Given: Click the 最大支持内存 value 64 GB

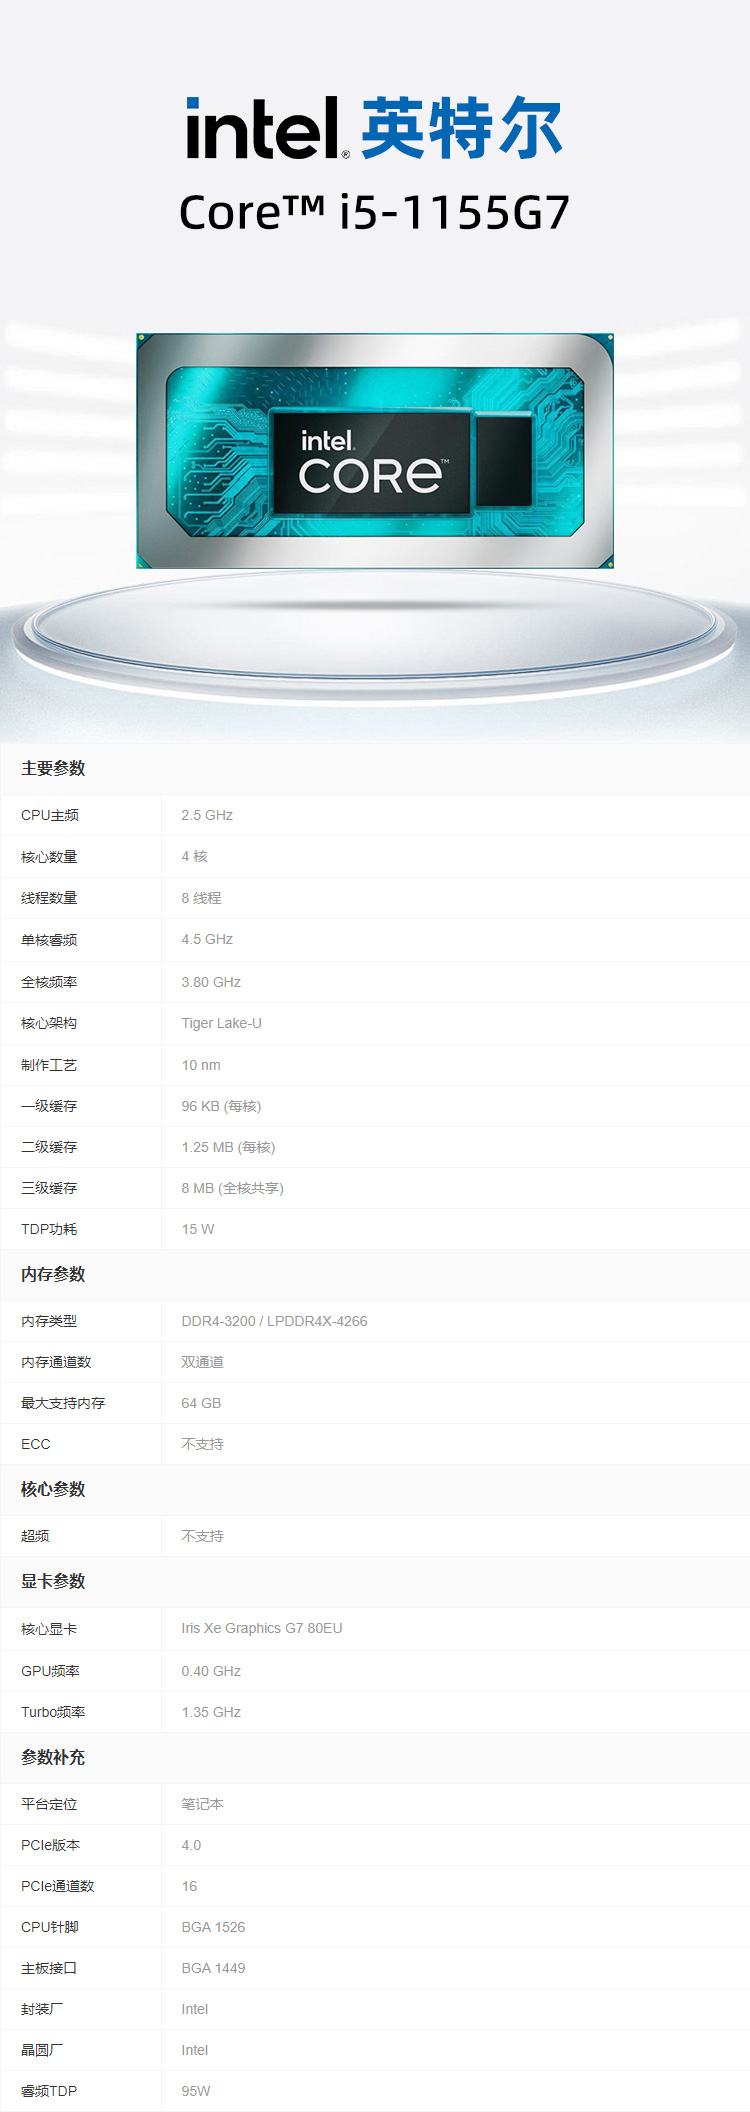Looking at the screenshot, I should [x=201, y=1403].
